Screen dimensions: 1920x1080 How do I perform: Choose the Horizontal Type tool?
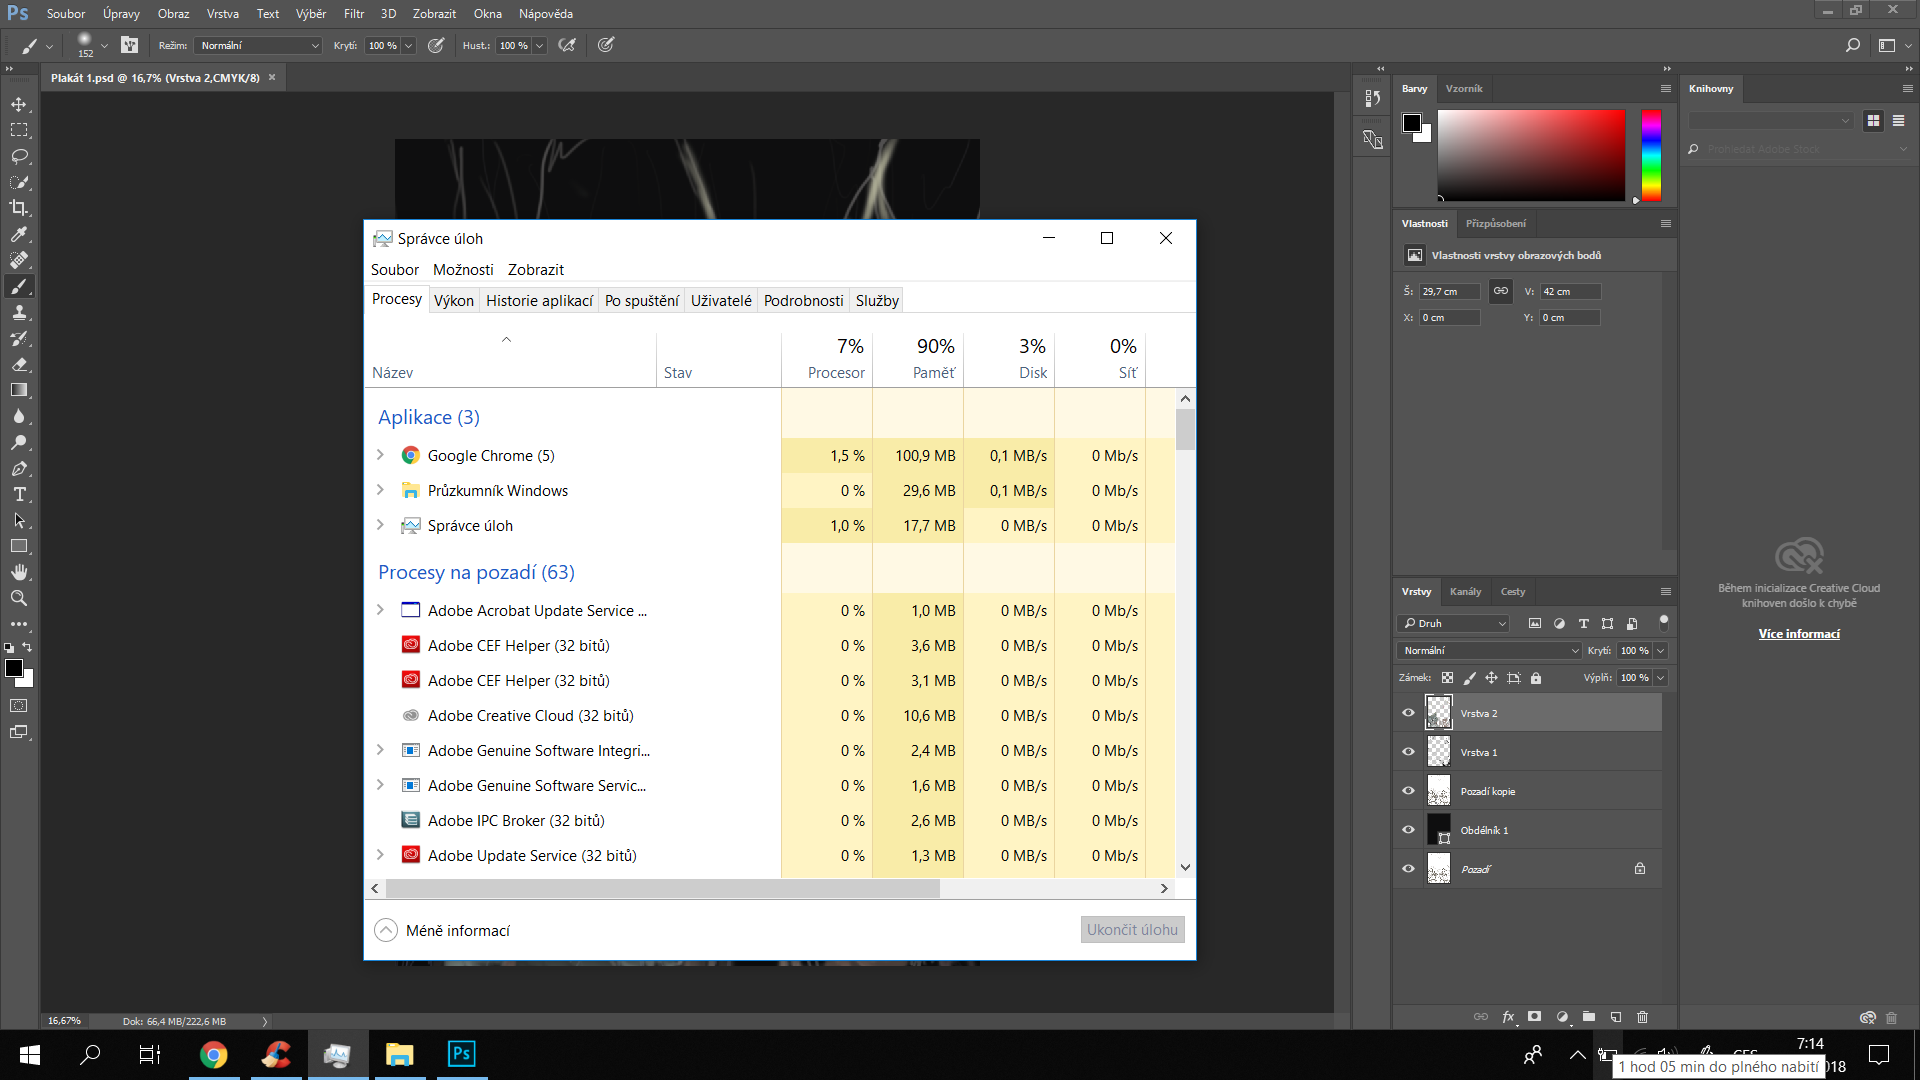pos(19,494)
